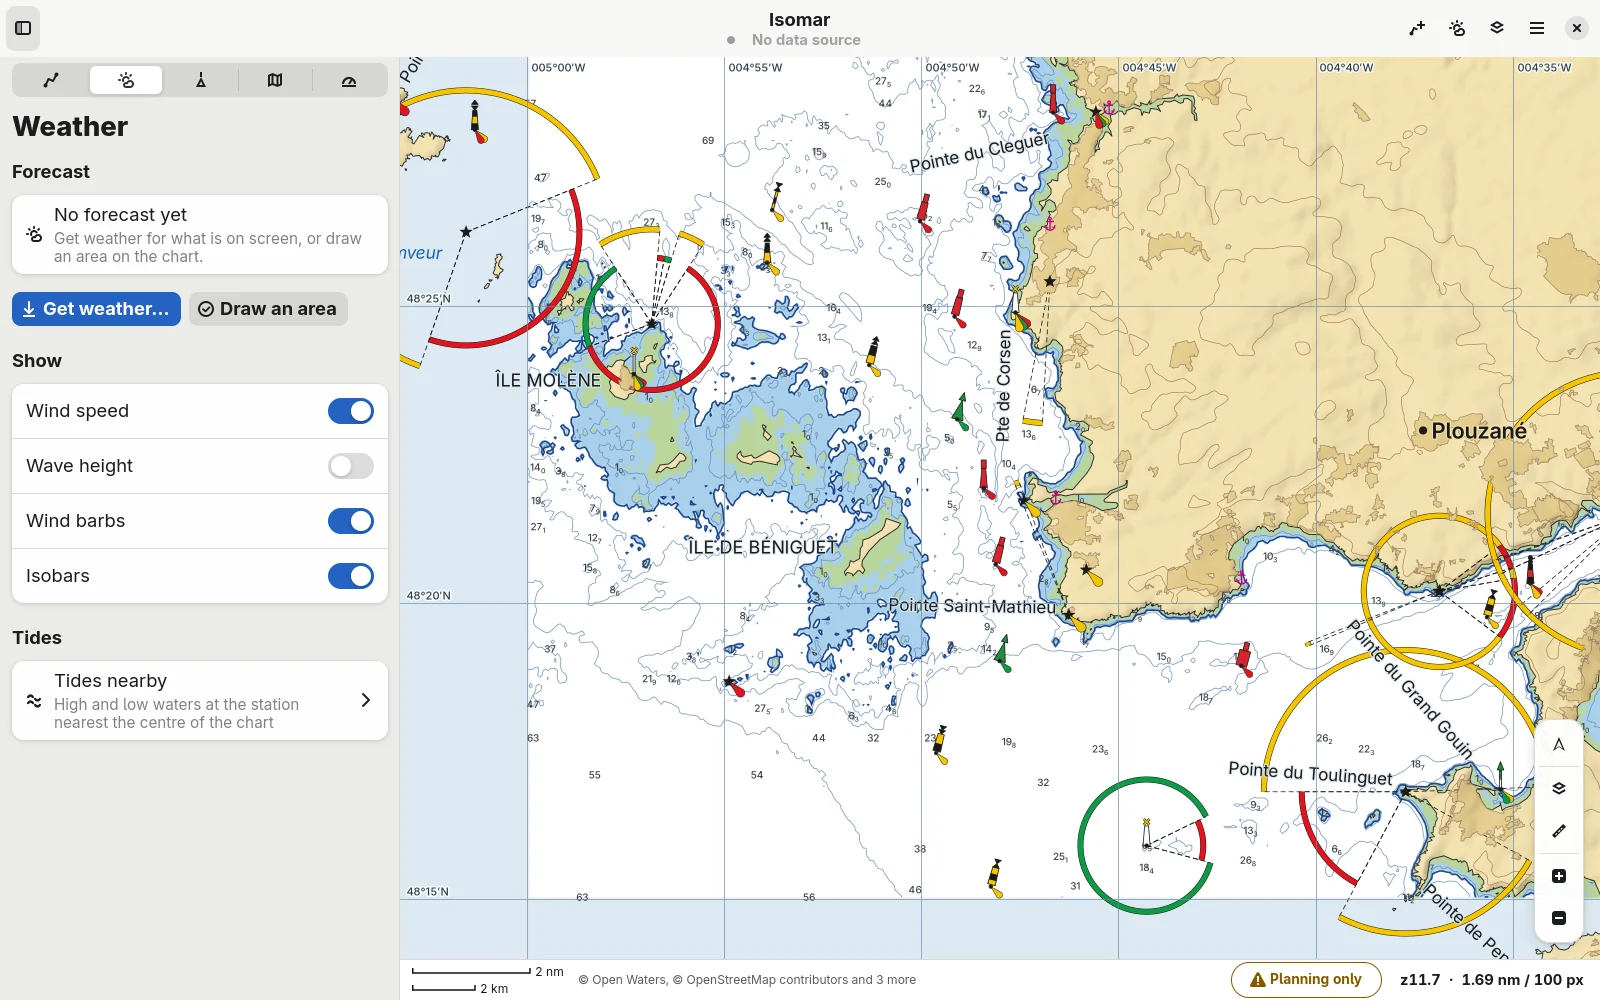Viewport: 1600px width, 1000px height.
Task: Enable the Wave height switch
Action: click(351, 466)
